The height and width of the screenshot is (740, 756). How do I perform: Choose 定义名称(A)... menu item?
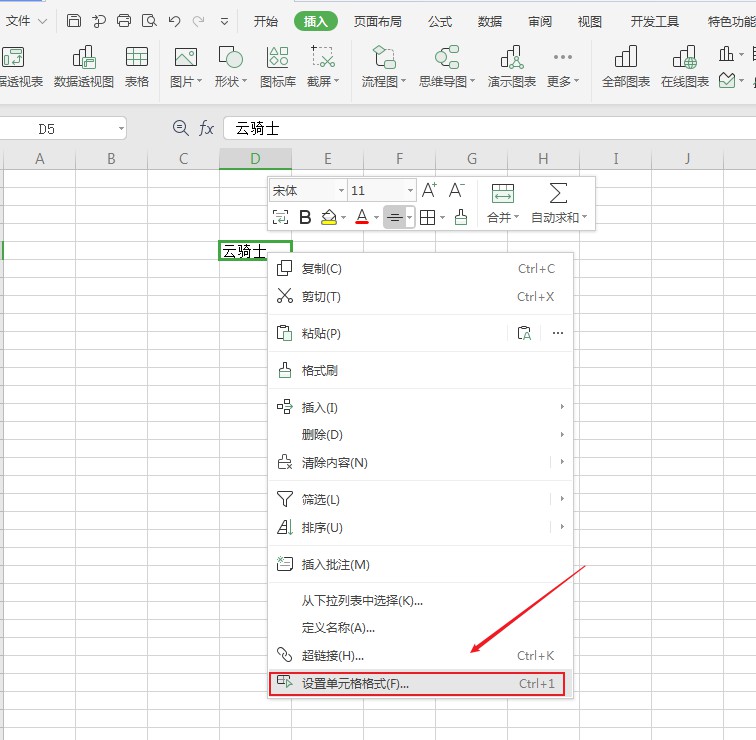coord(420,628)
